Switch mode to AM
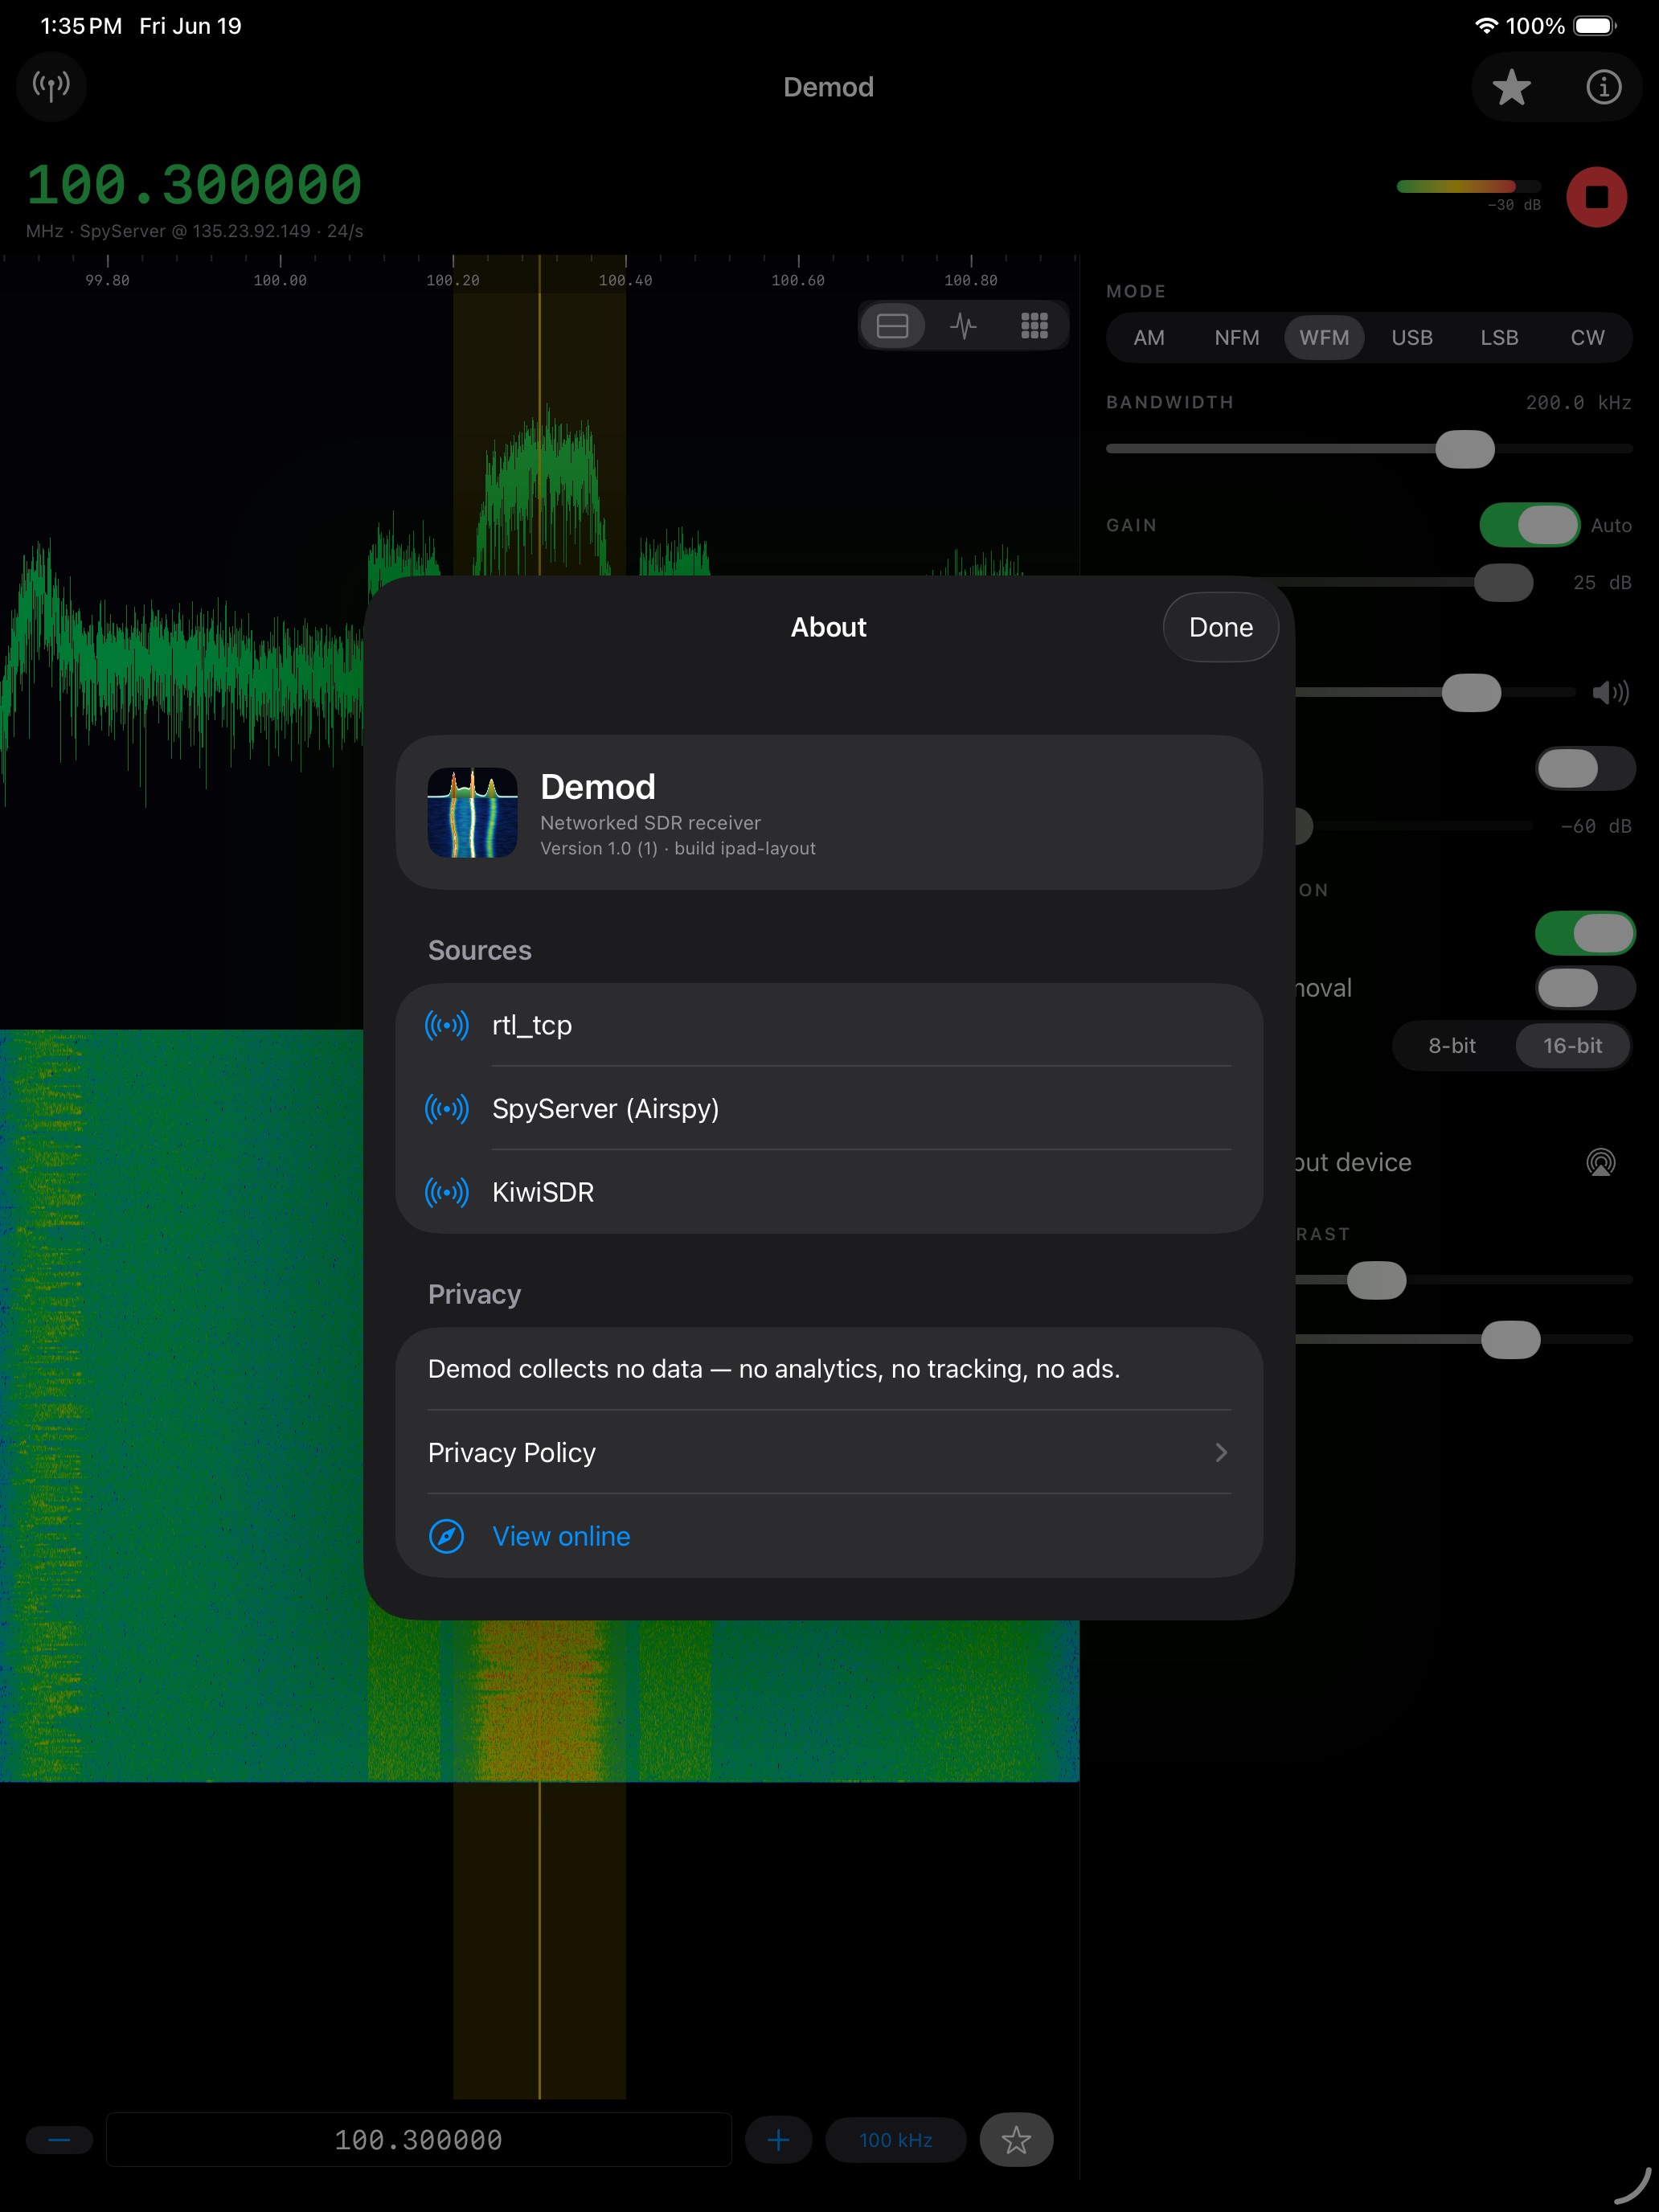 coord(1149,337)
